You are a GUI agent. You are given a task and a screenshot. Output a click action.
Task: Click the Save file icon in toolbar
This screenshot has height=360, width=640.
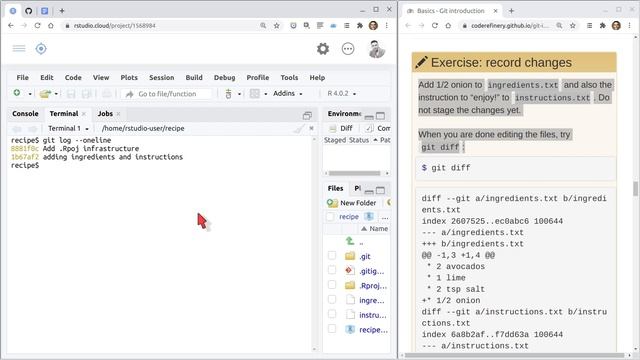(x=71, y=94)
